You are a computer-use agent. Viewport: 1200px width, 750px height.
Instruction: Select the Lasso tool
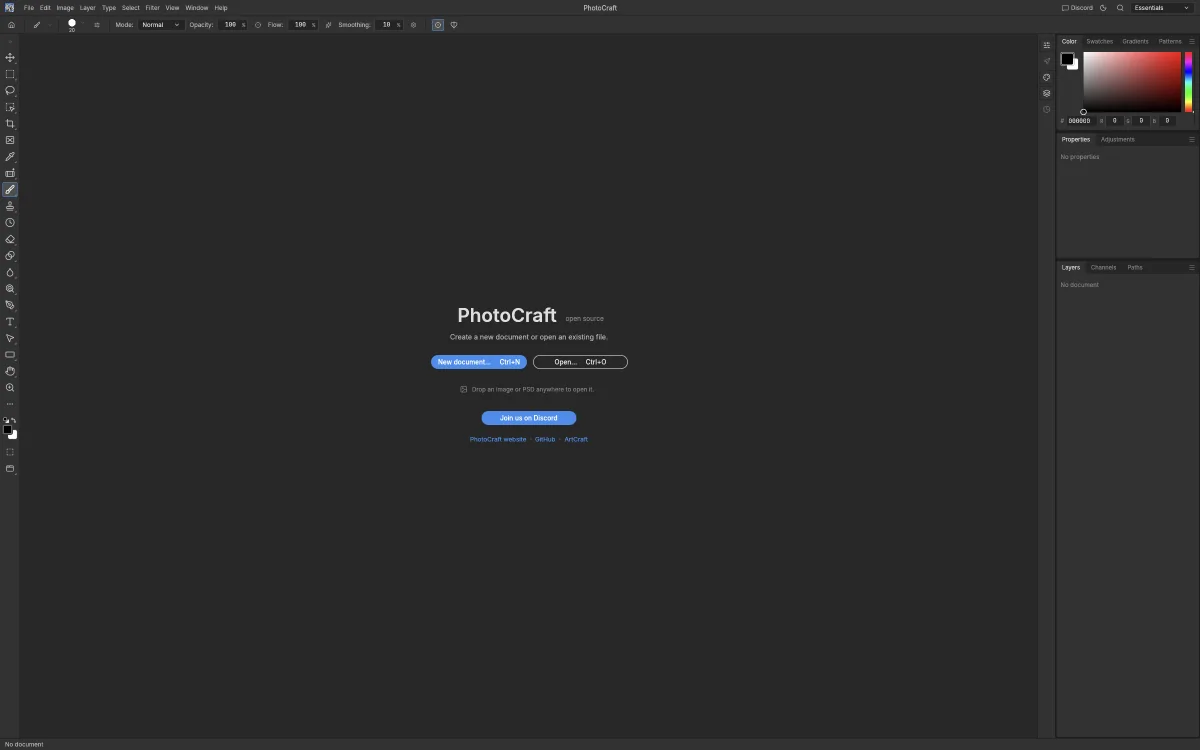coord(10,91)
